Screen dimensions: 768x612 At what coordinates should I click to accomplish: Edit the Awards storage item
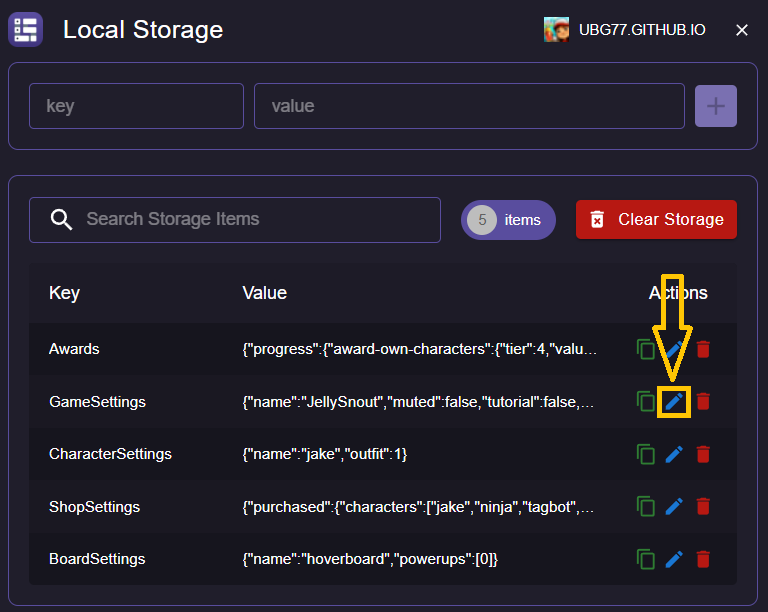tap(675, 349)
